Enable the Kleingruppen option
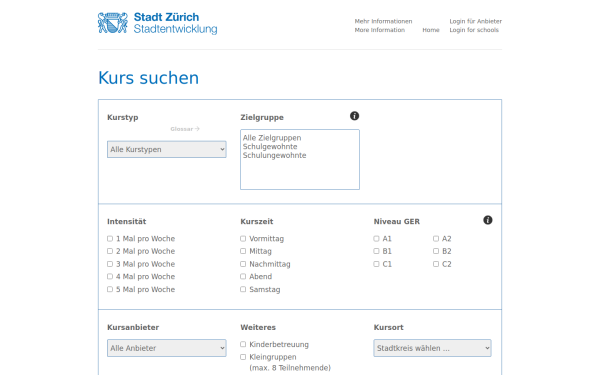 click(243, 357)
